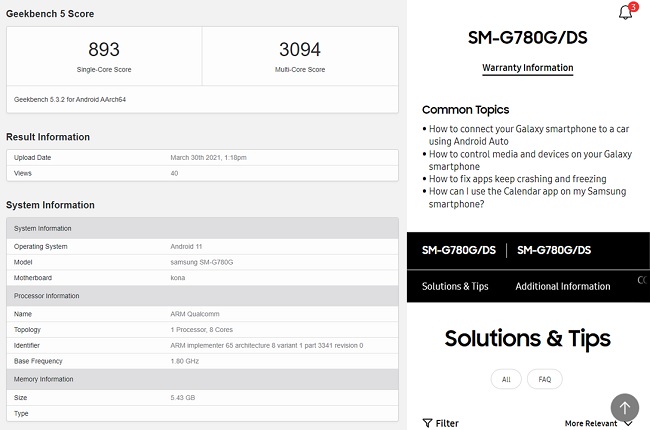
Task: Click the Filter funnel icon
Action: point(427,423)
